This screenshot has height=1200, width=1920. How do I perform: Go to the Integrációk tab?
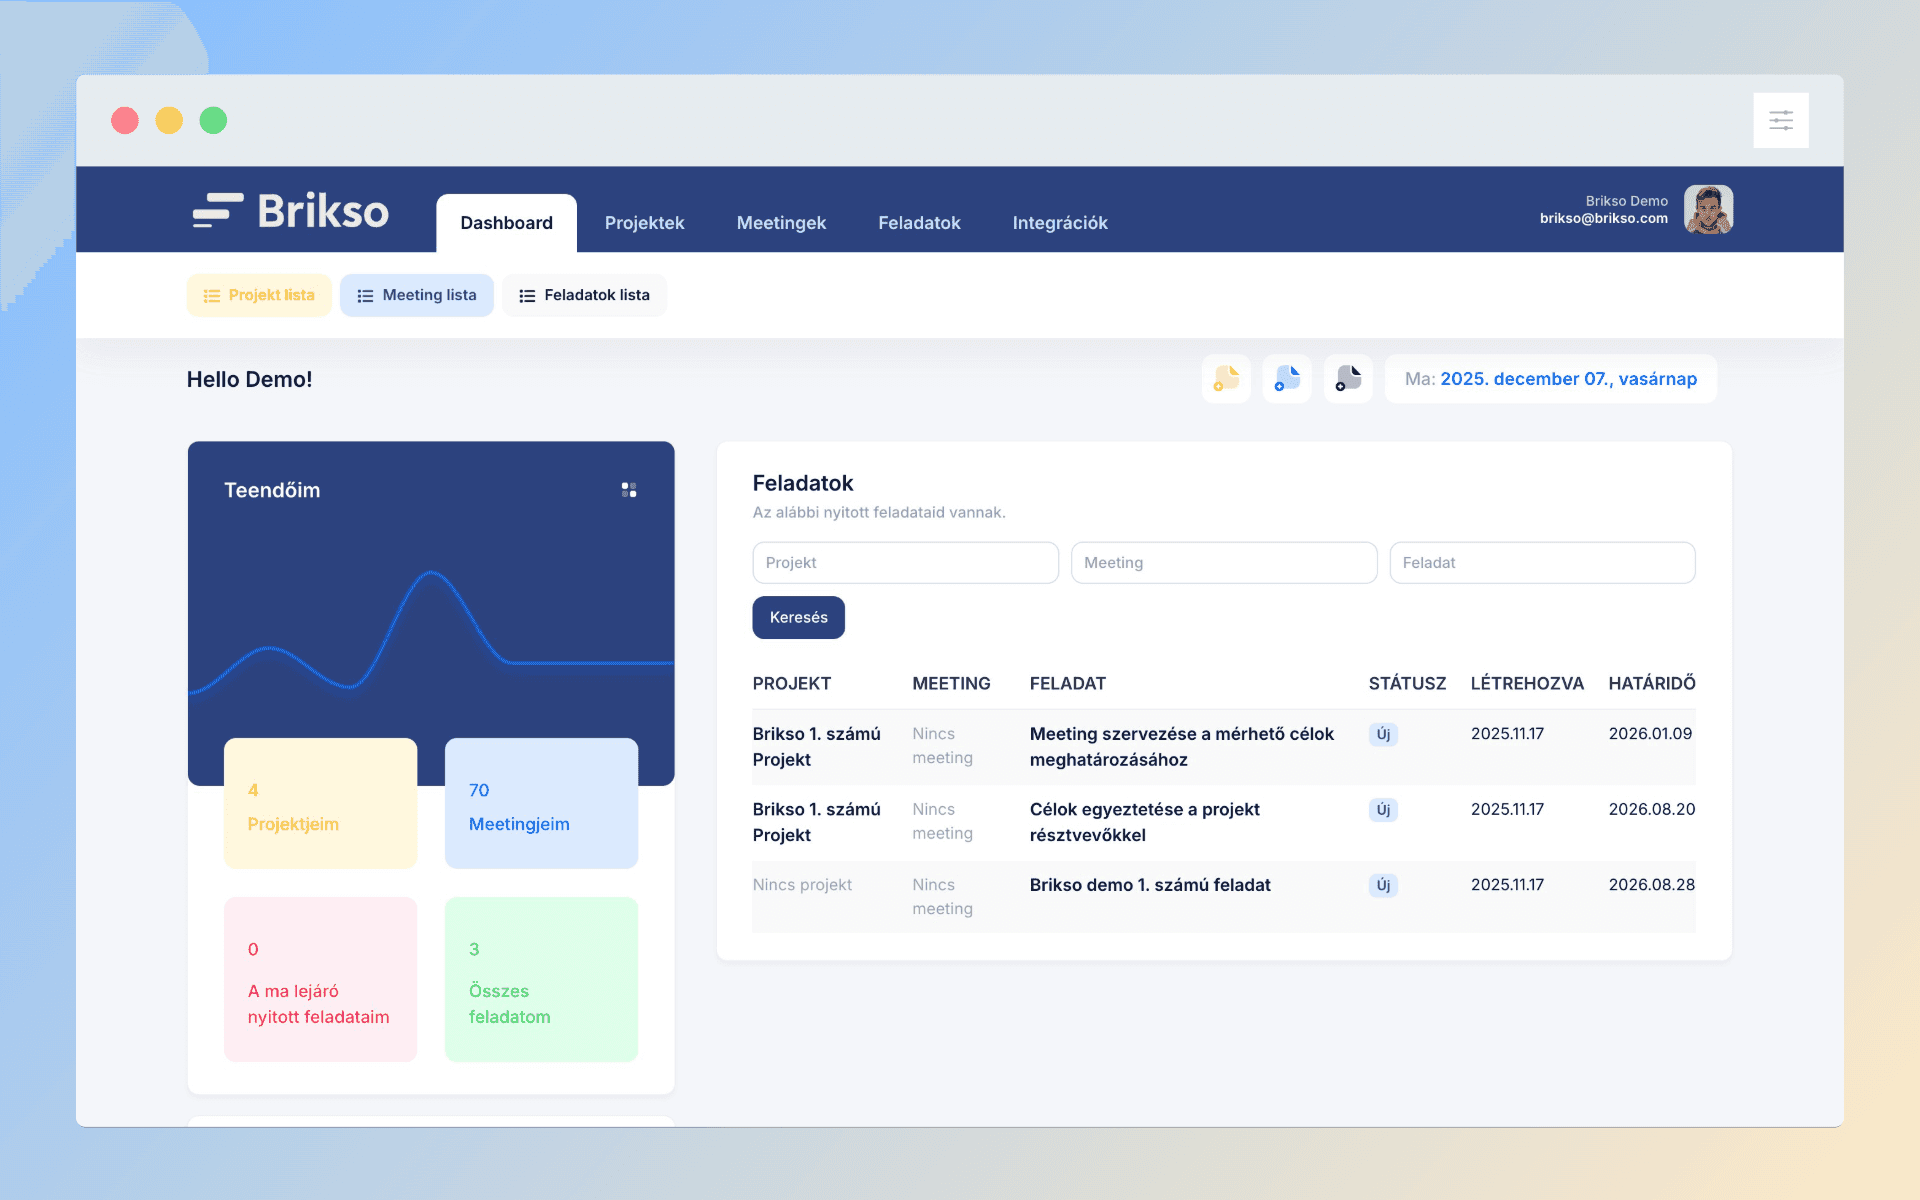point(1059,223)
